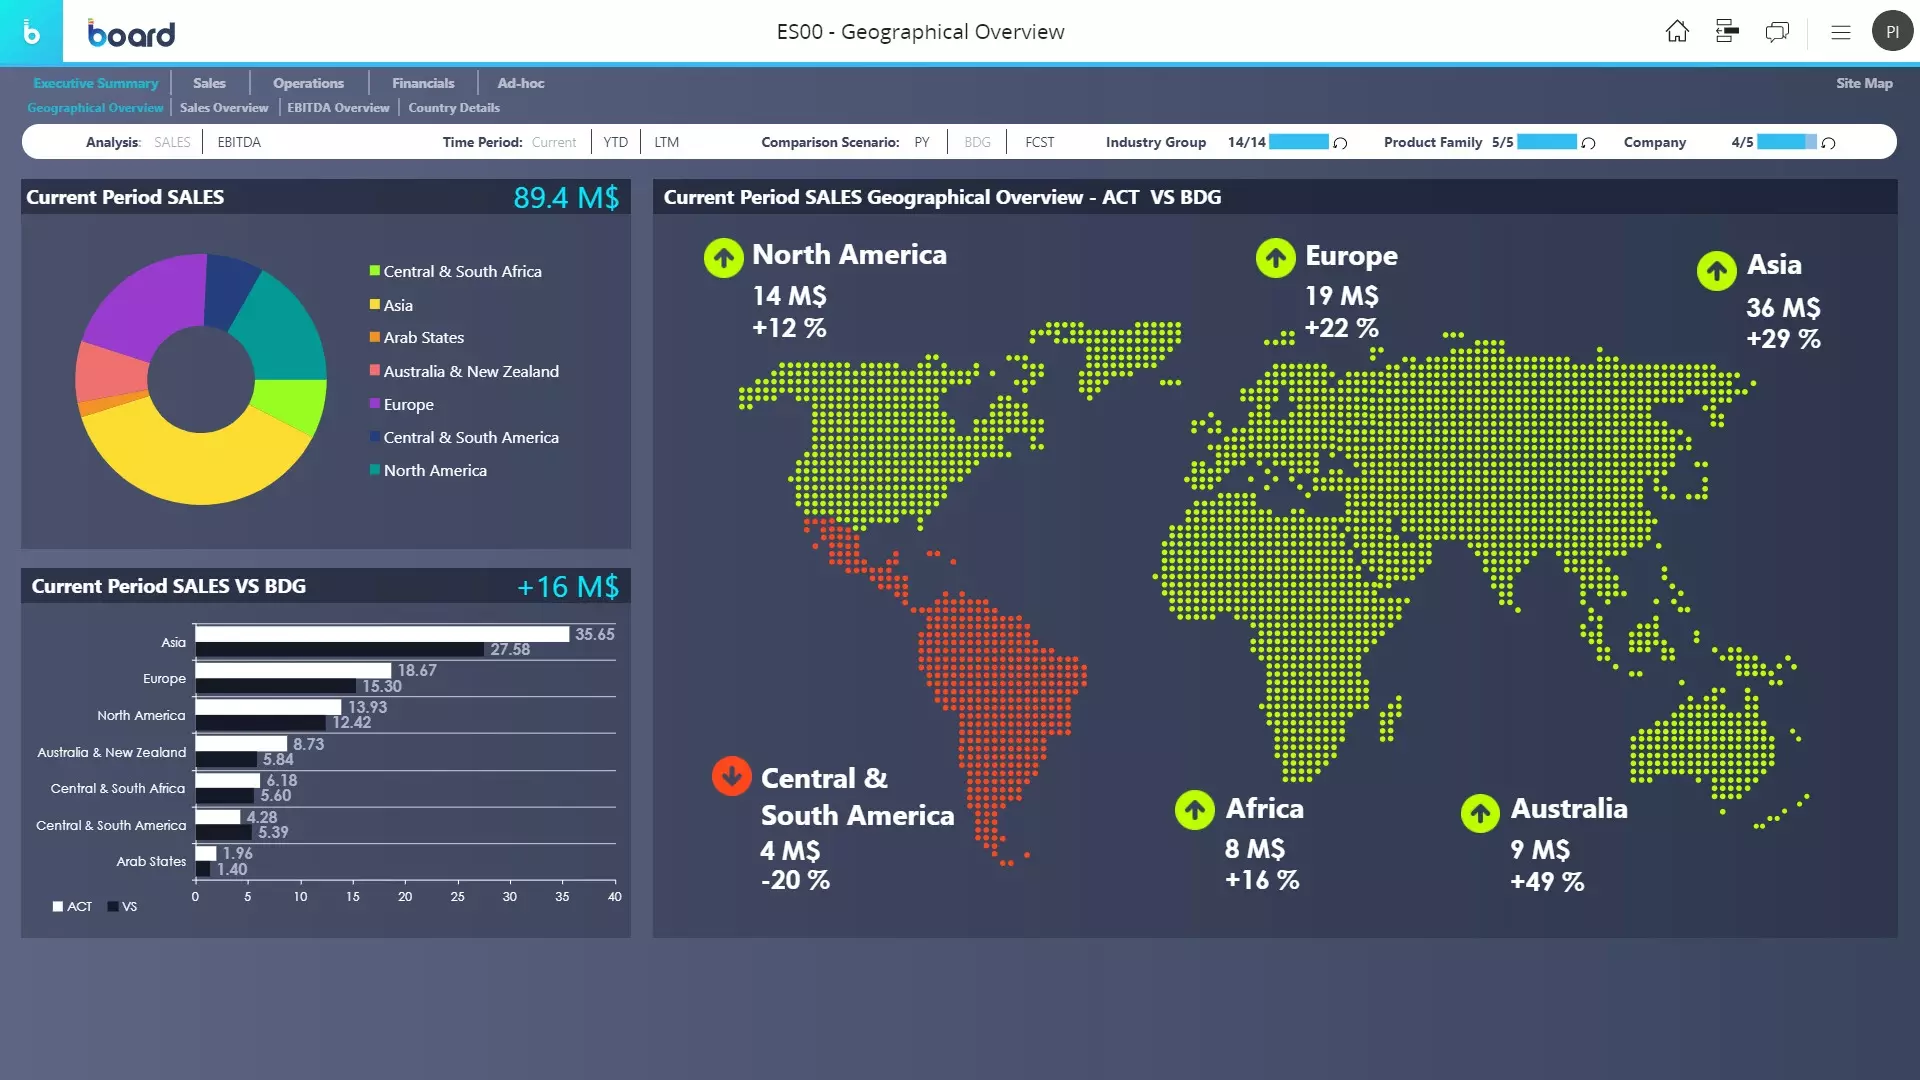Click the board wordmark logo
Screen dimensions: 1920x1080
pos(131,34)
